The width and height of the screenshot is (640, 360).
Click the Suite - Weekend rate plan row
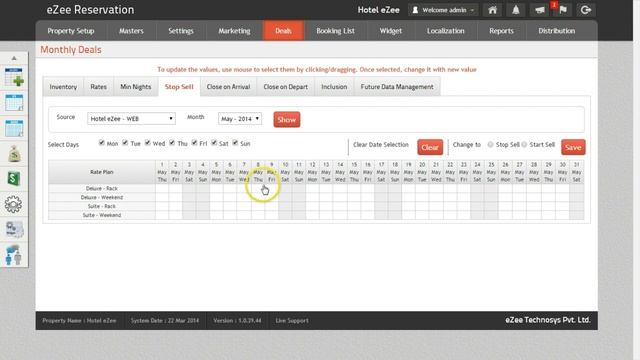102,215
